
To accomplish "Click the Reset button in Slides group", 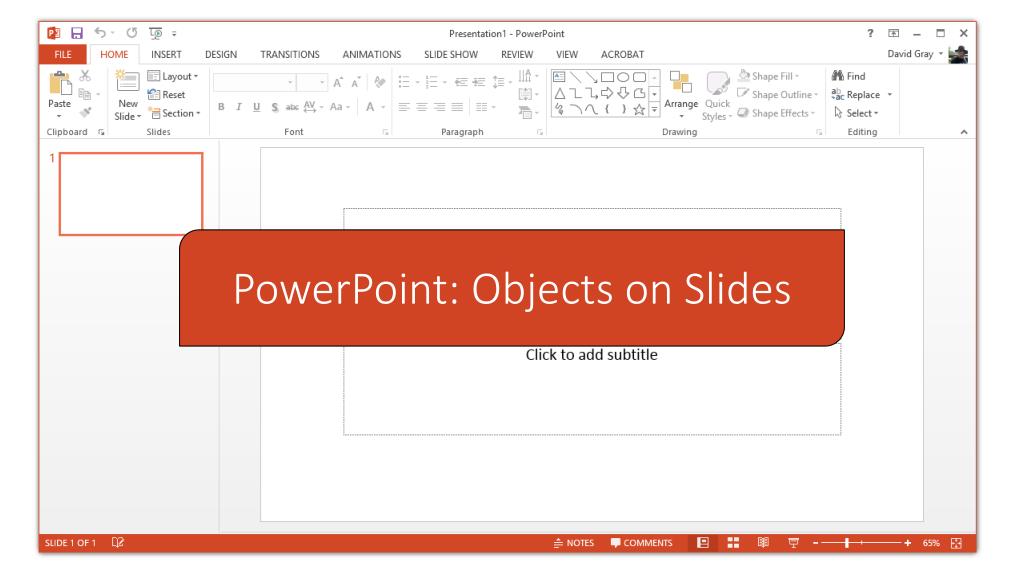I will pos(167,95).
